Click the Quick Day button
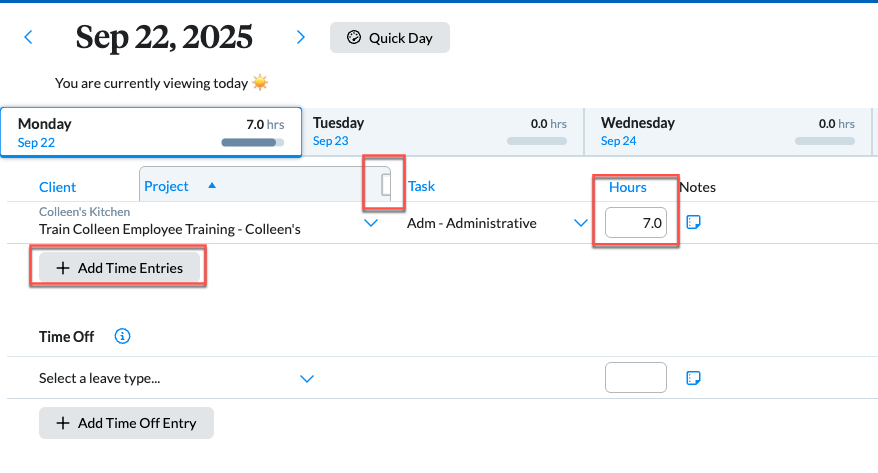Image resolution: width=878 pixels, height=473 pixels. pos(390,38)
